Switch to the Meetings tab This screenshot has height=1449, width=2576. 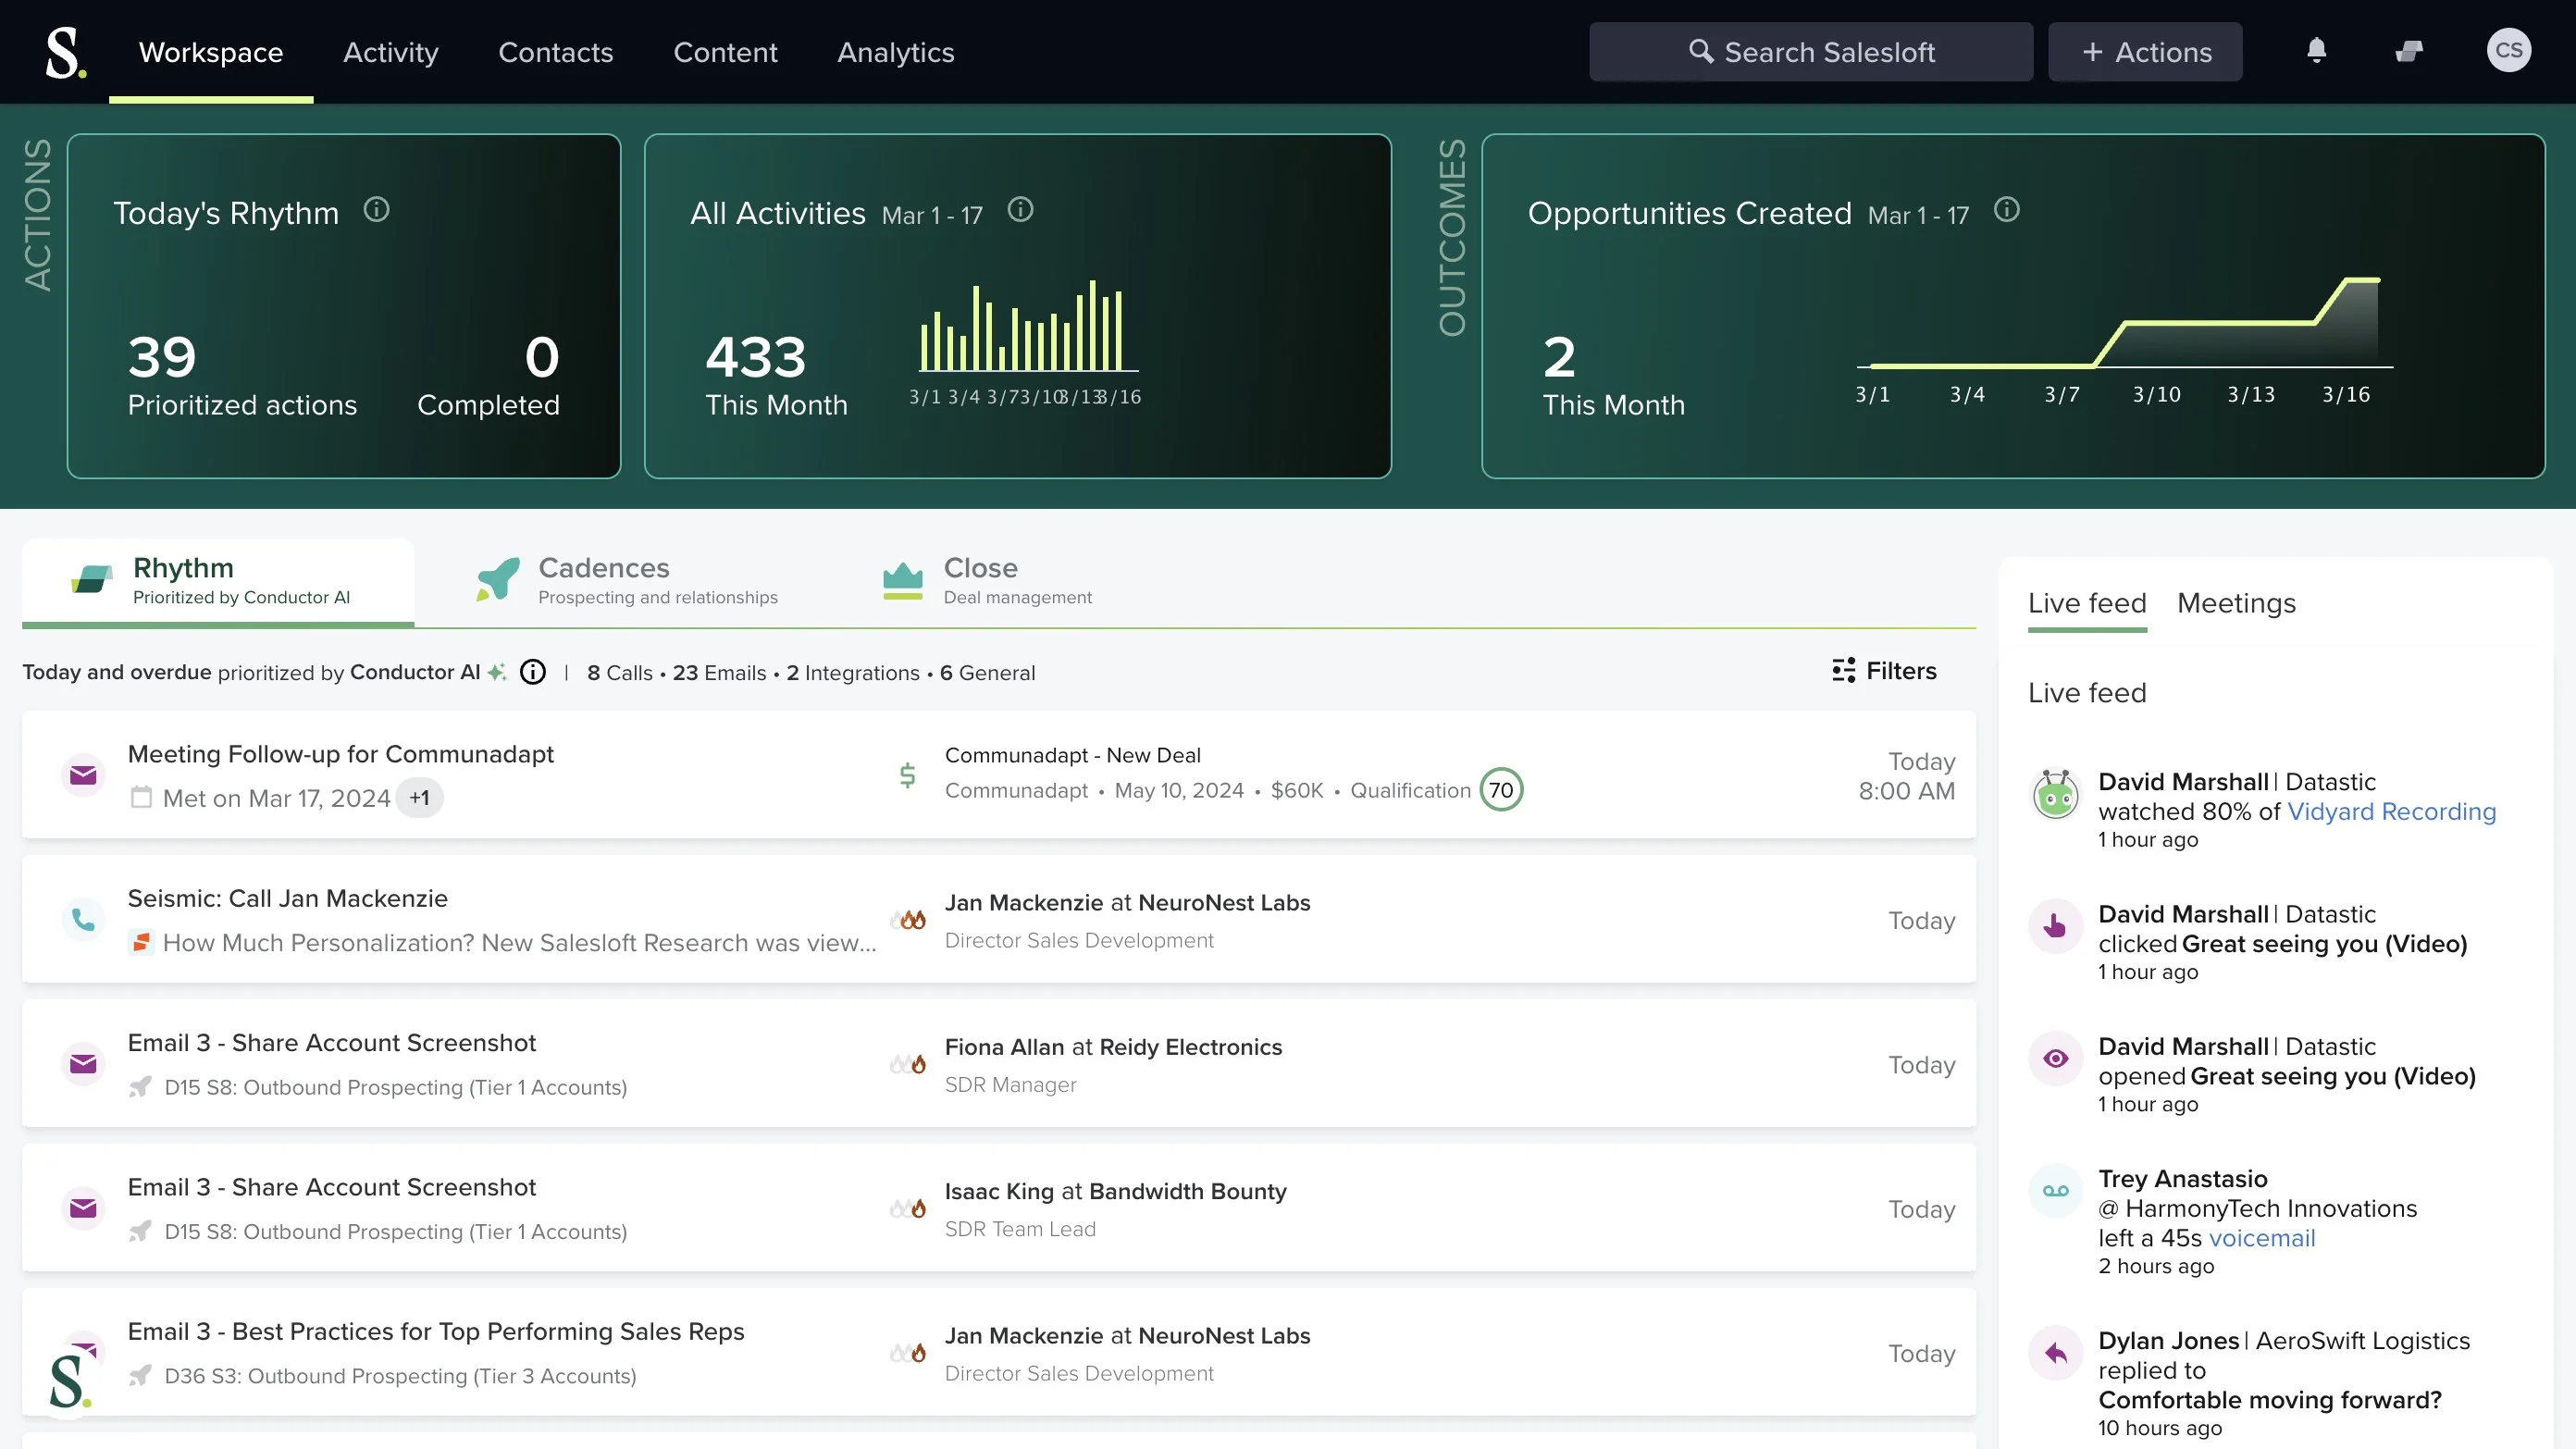(x=2236, y=604)
